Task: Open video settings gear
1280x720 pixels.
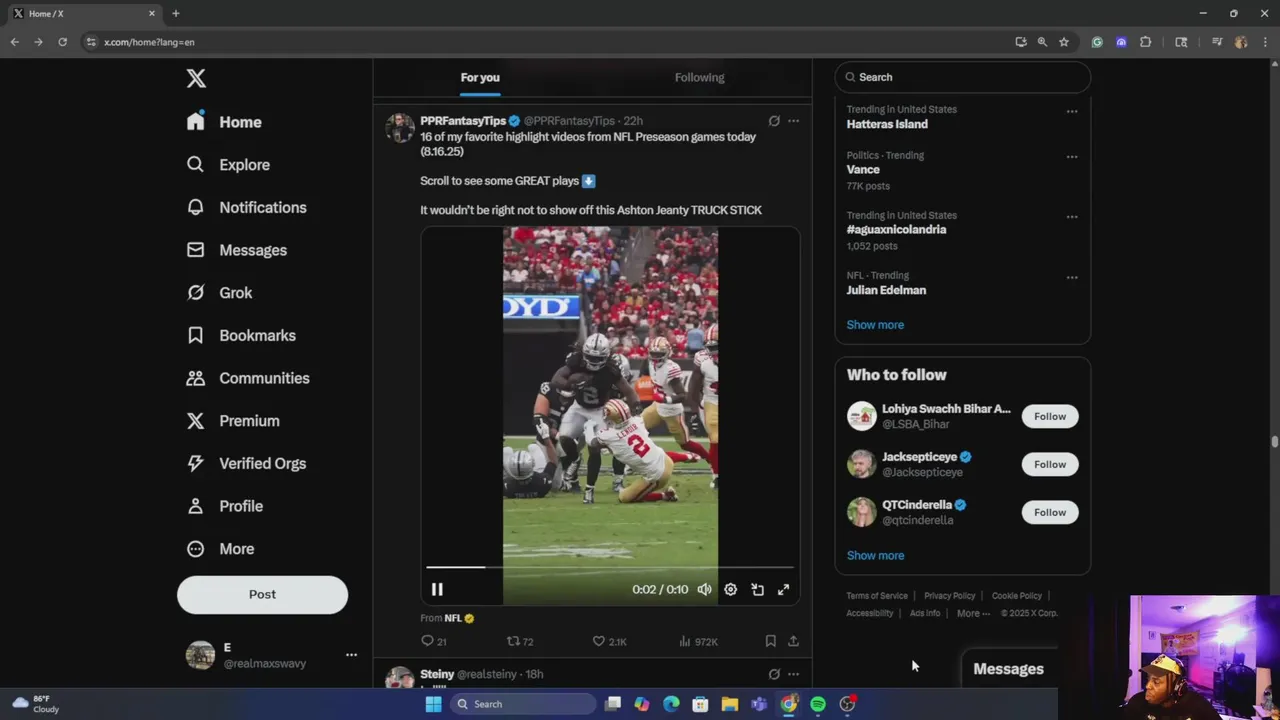Action: pos(731,590)
